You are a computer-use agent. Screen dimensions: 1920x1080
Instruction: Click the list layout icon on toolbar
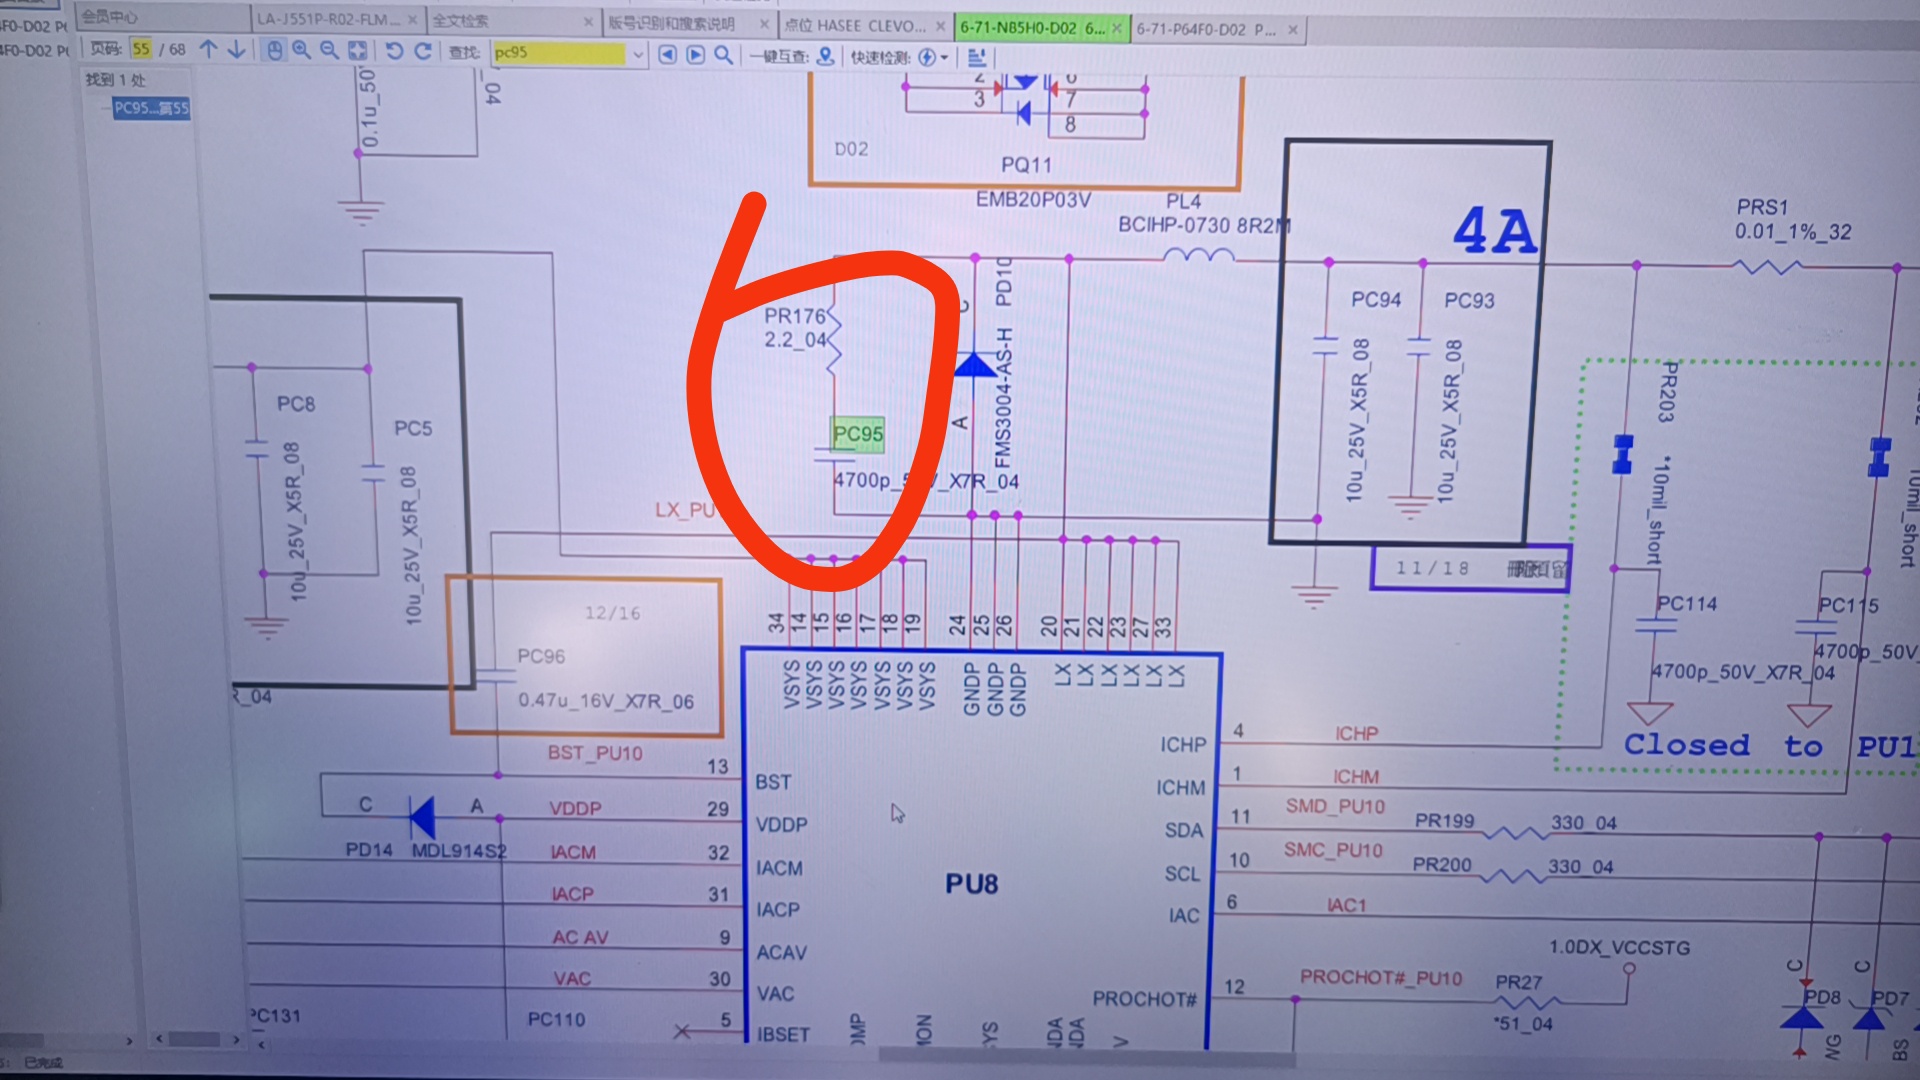tap(977, 58)
